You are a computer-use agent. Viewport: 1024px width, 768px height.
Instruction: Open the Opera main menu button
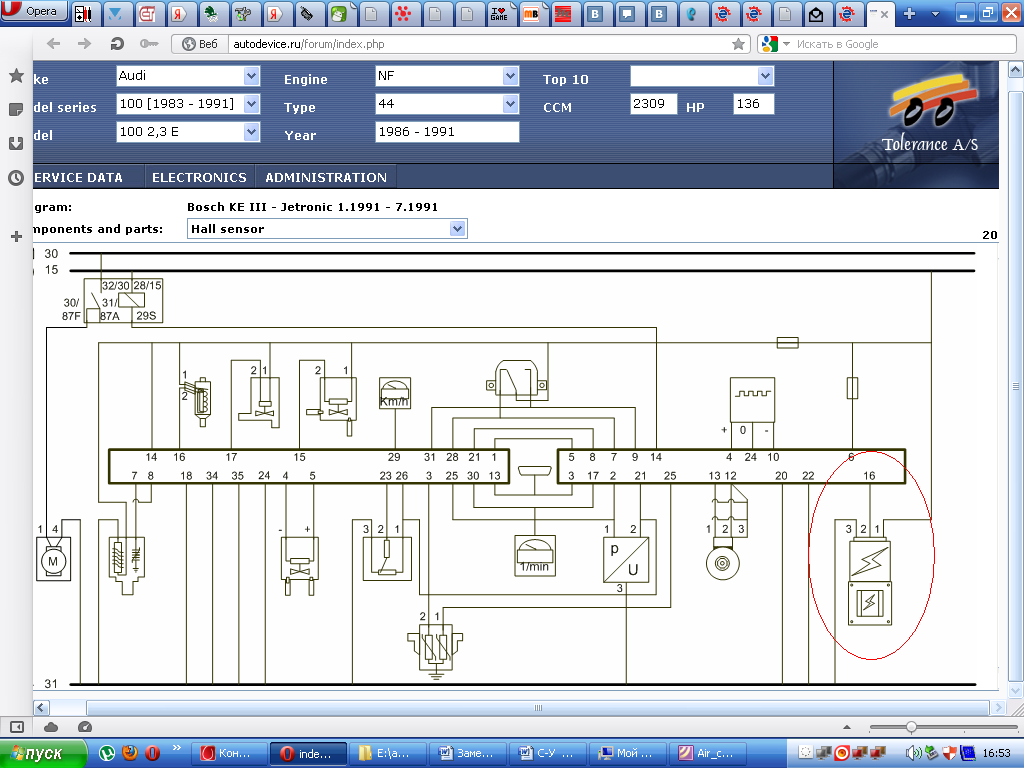coord(34,10)
